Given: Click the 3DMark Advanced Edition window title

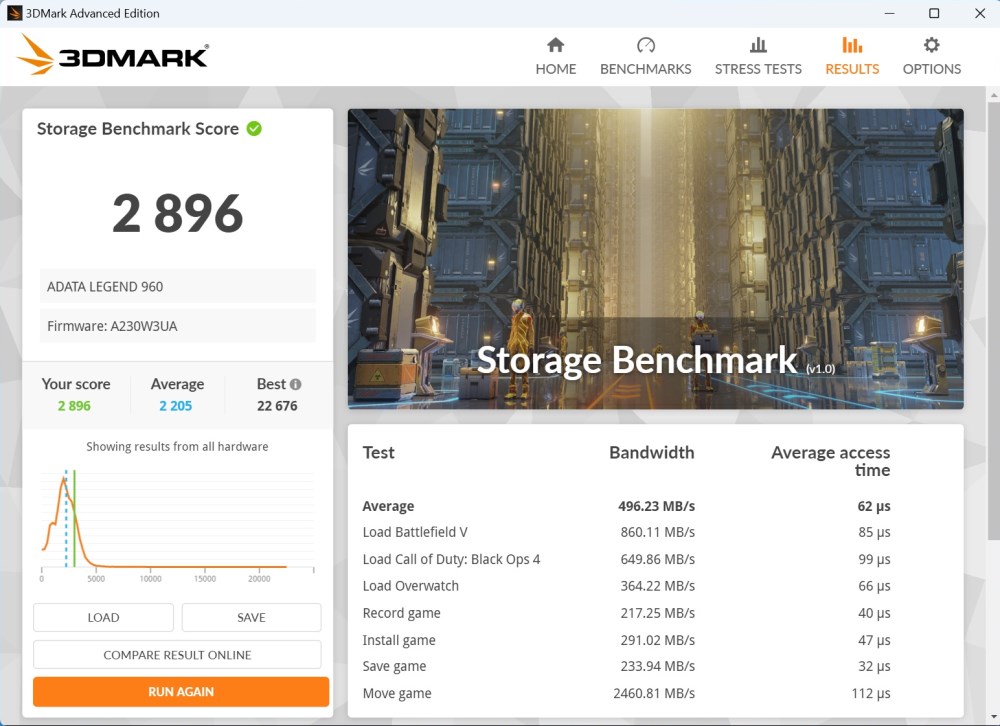Looking at the screenshot, I should coord(92,13).
